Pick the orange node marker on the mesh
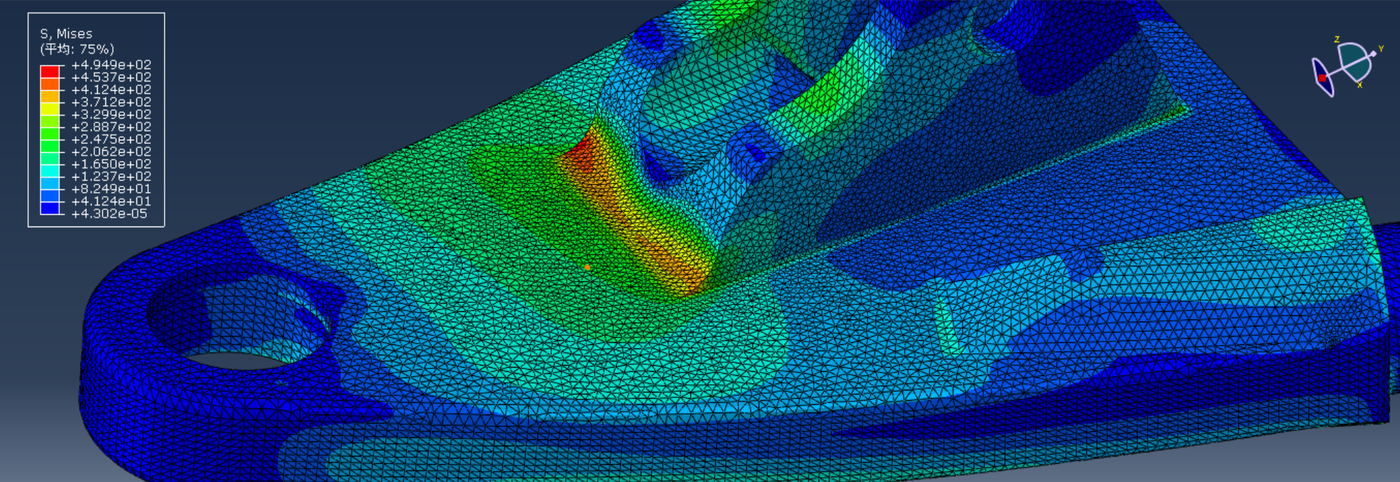Screen dimensions: 1400x482 click(587, 267)
